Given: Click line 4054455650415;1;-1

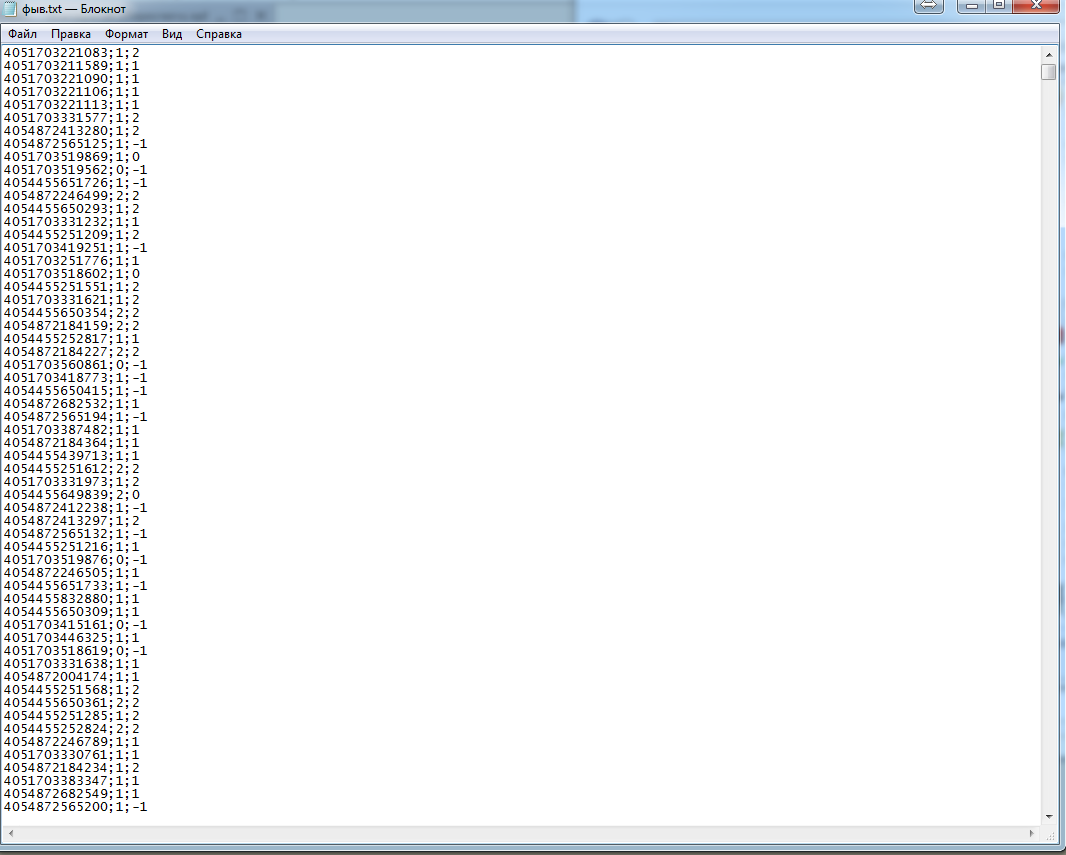Looking at the screenshot, I should [75, 390].
